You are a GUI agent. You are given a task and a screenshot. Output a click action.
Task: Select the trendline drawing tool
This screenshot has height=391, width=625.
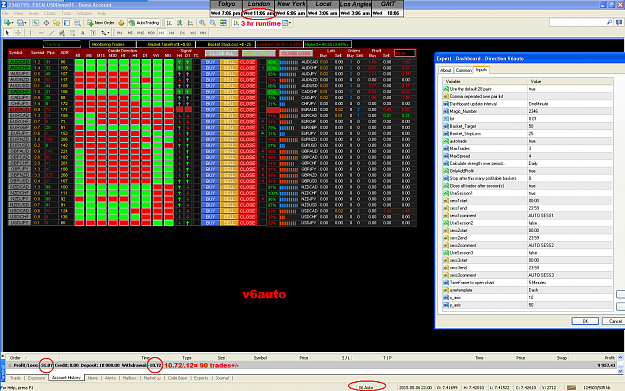point(51,33)
